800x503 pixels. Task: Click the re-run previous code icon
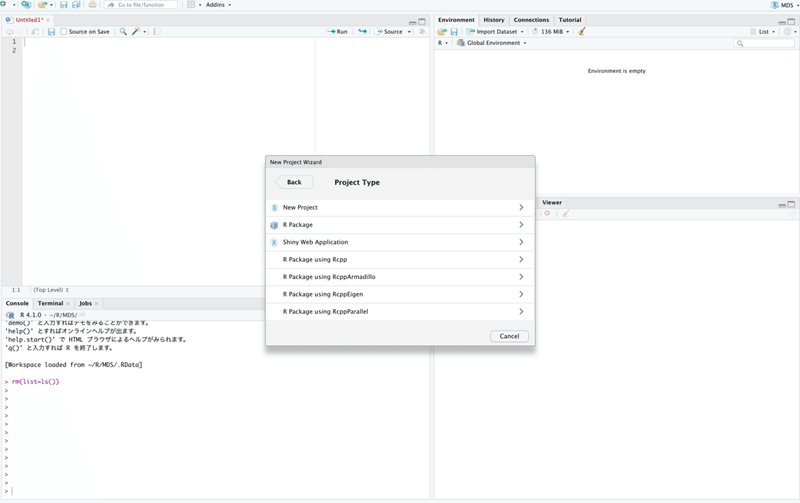(362, 32)
